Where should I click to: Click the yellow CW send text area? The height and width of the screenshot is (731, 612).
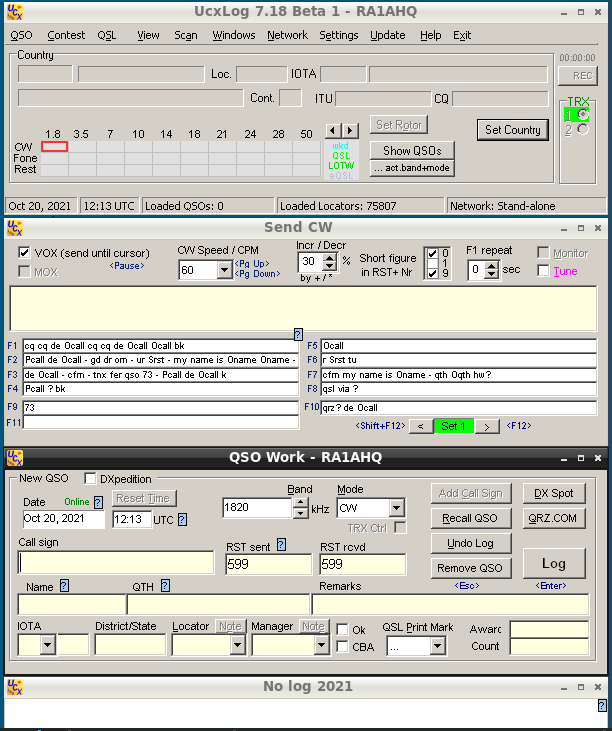tap(303, 308)
